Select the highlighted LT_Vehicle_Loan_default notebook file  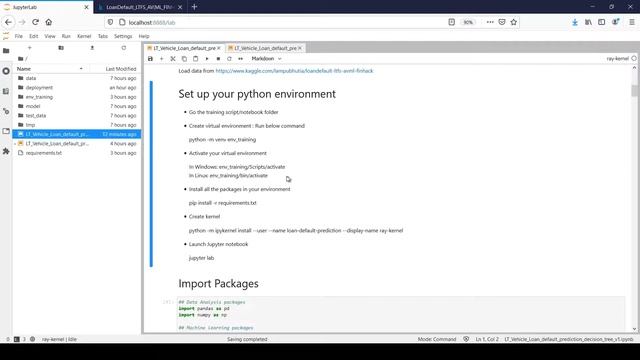pos(77,134)
